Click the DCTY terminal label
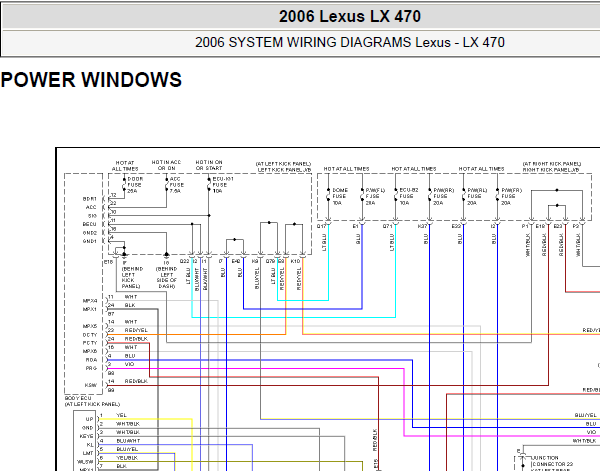 coord(90,335)
